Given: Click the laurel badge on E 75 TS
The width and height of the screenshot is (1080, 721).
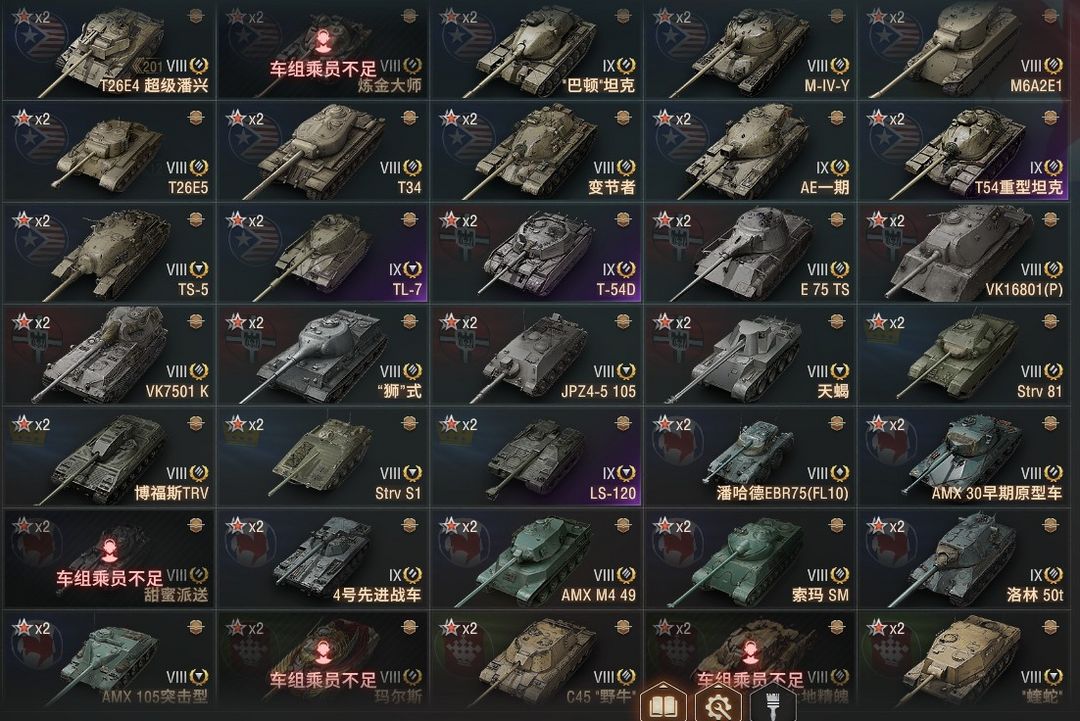Looking at the screenshot, I should click(840, 269).
